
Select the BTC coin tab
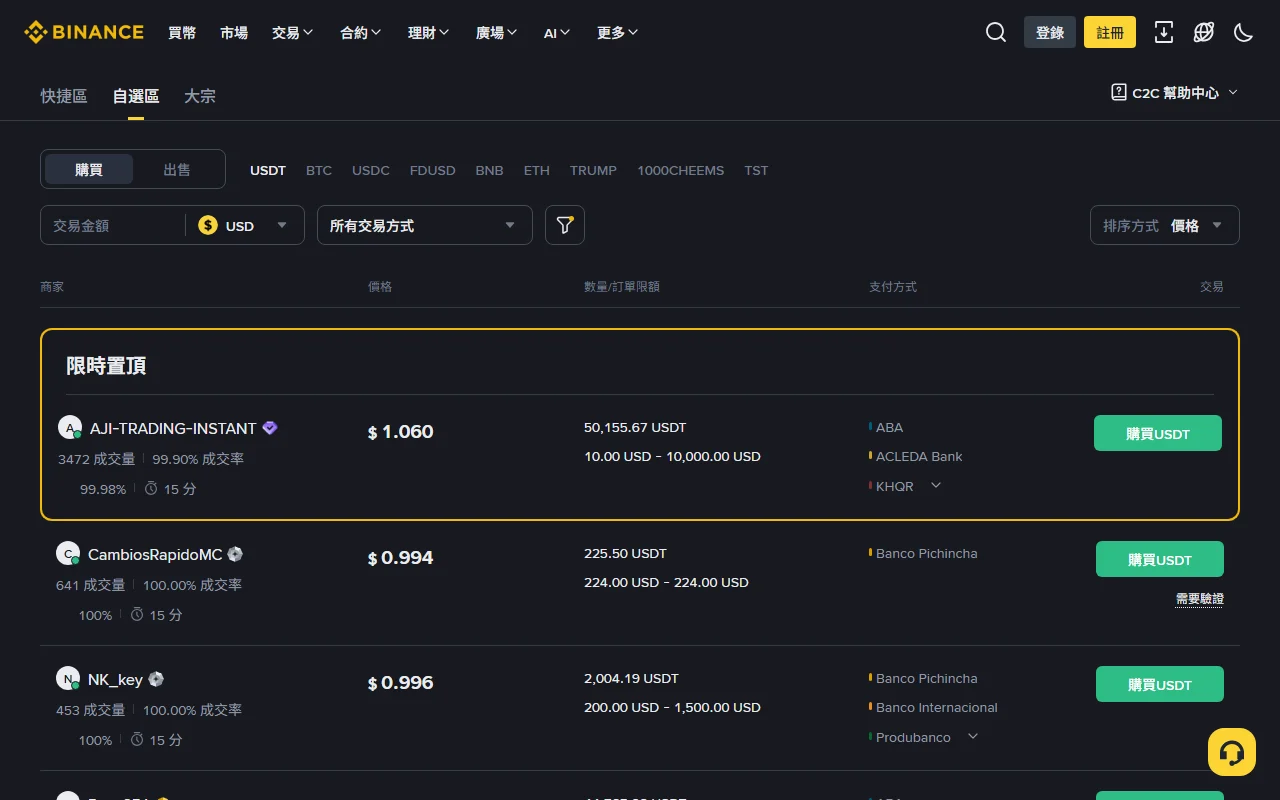[319, 170]
